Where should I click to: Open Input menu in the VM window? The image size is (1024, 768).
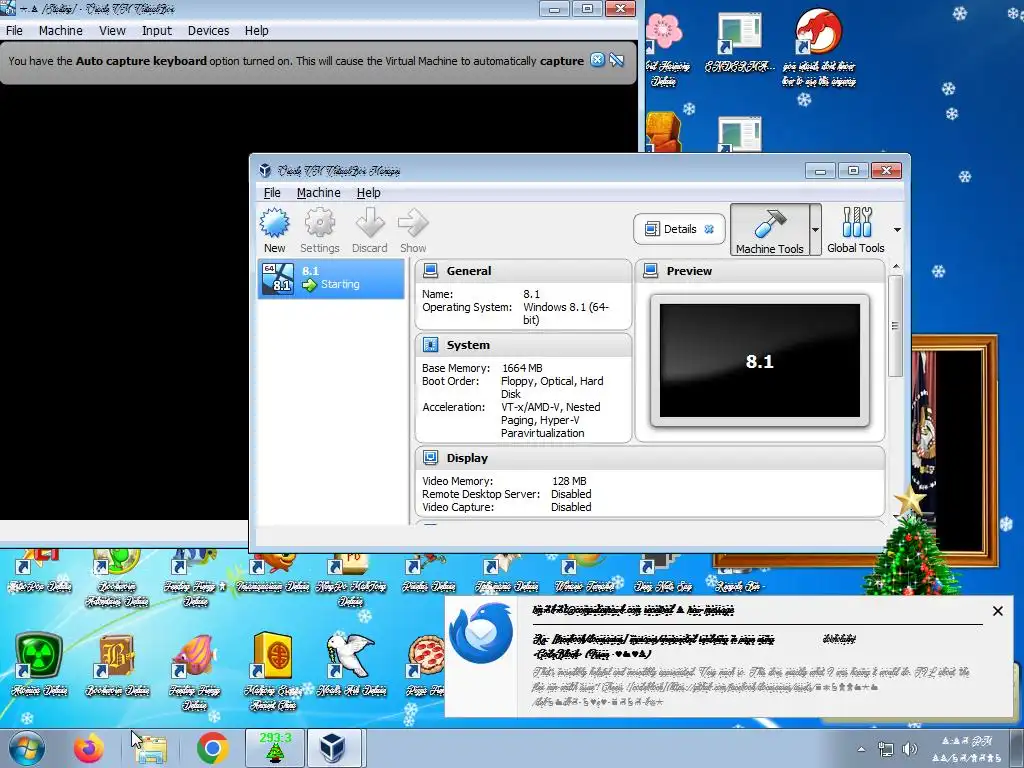157,31
